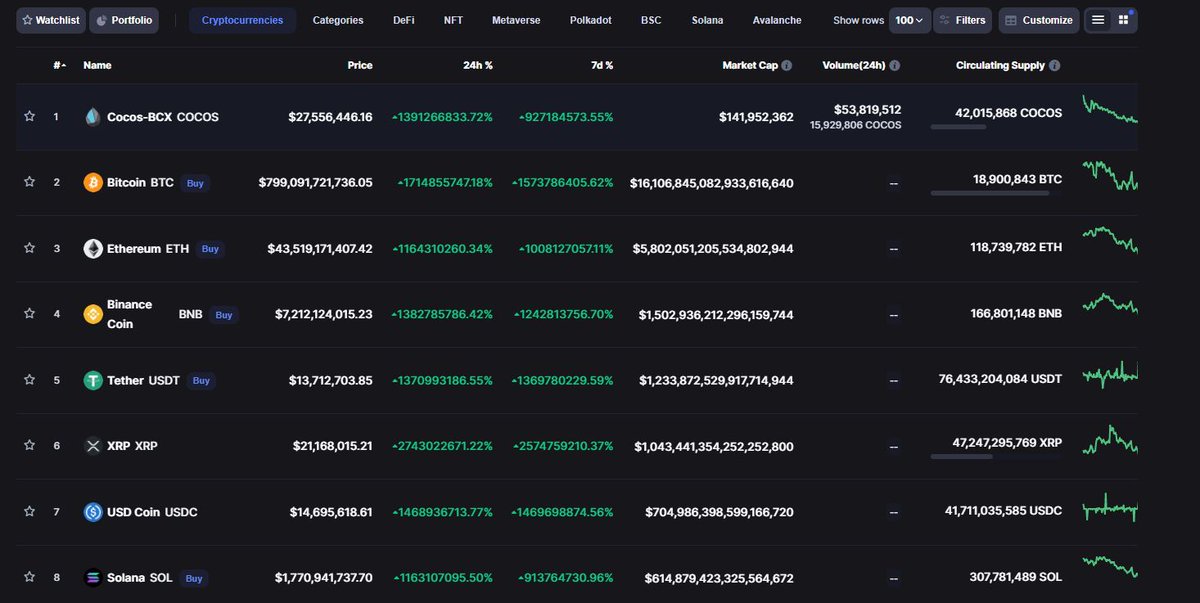Image resolution: width=1200 pixels, height=603 pixels.
Task: Click the Buy button for Solana
Action: (x=194, y=578)
